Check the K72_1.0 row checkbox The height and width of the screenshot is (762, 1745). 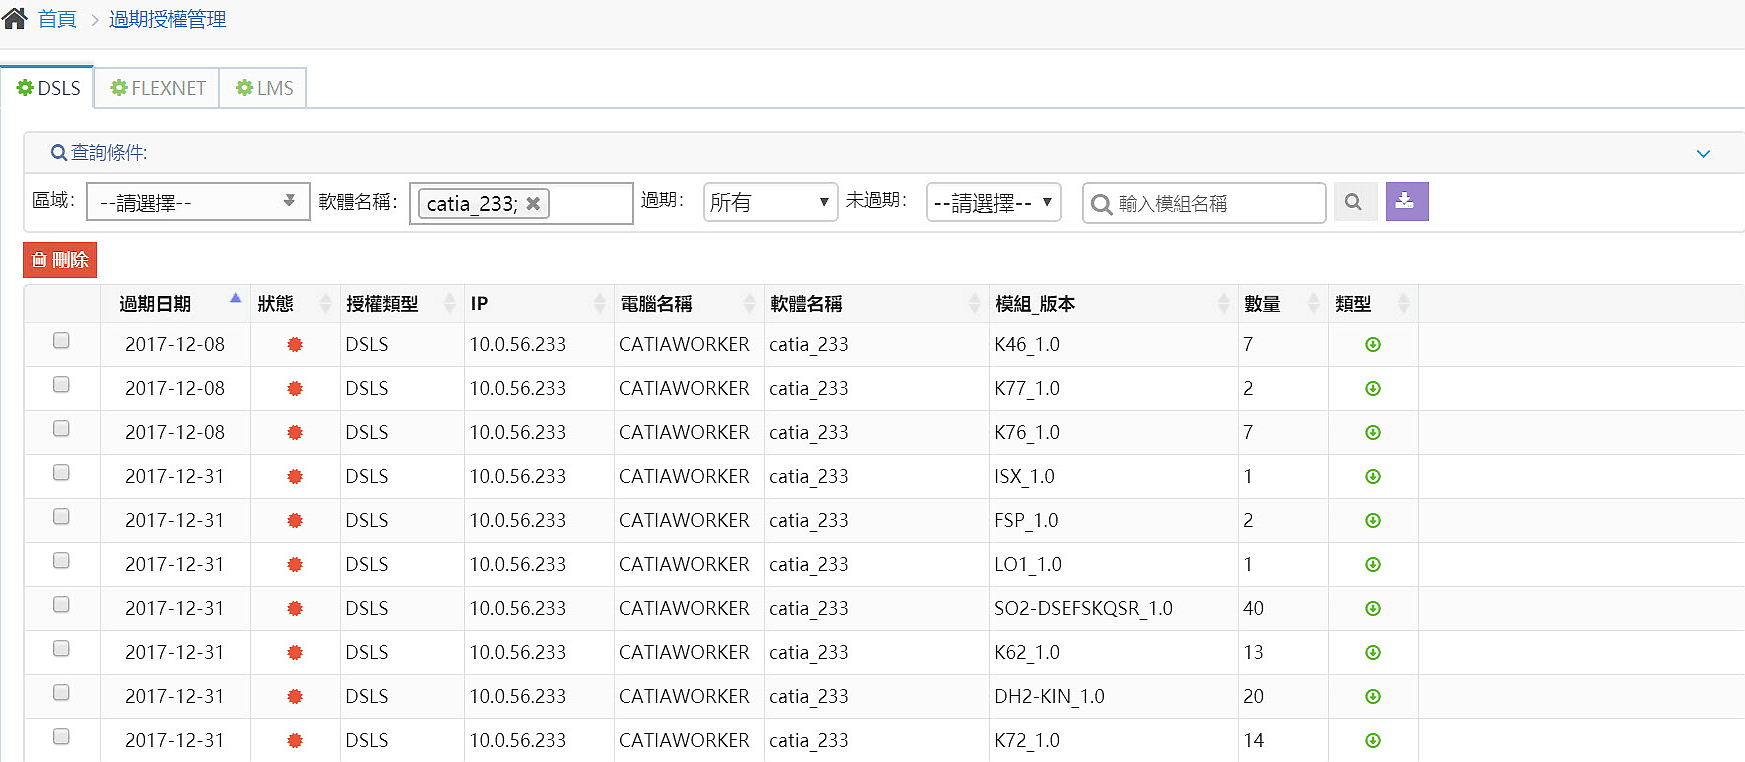tap(61, 737)
